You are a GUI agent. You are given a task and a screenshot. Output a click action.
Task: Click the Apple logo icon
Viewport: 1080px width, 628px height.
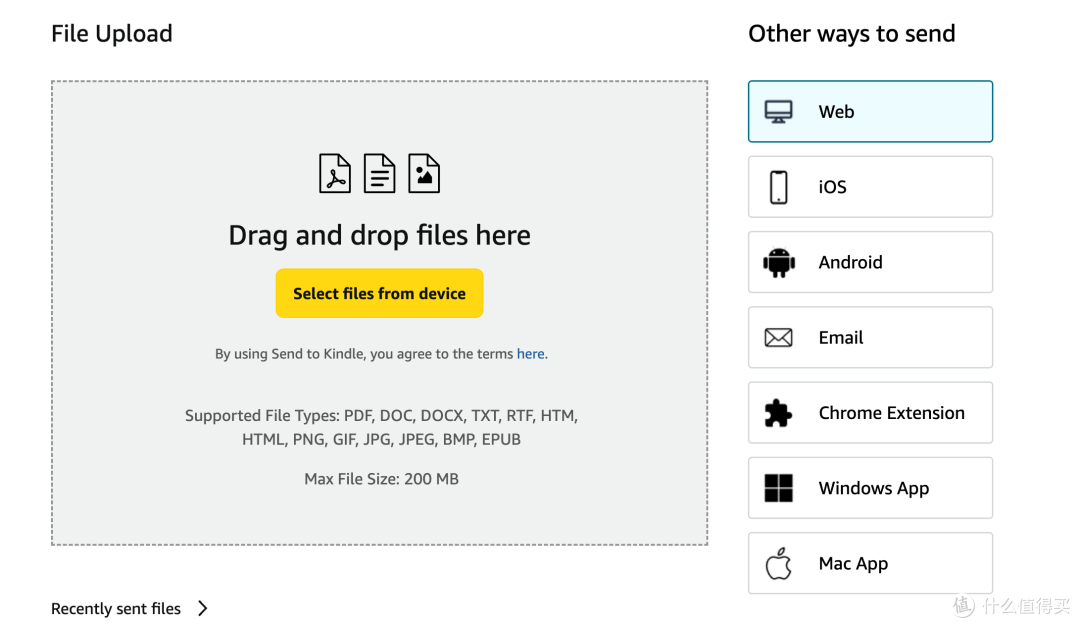click(778, 563)
